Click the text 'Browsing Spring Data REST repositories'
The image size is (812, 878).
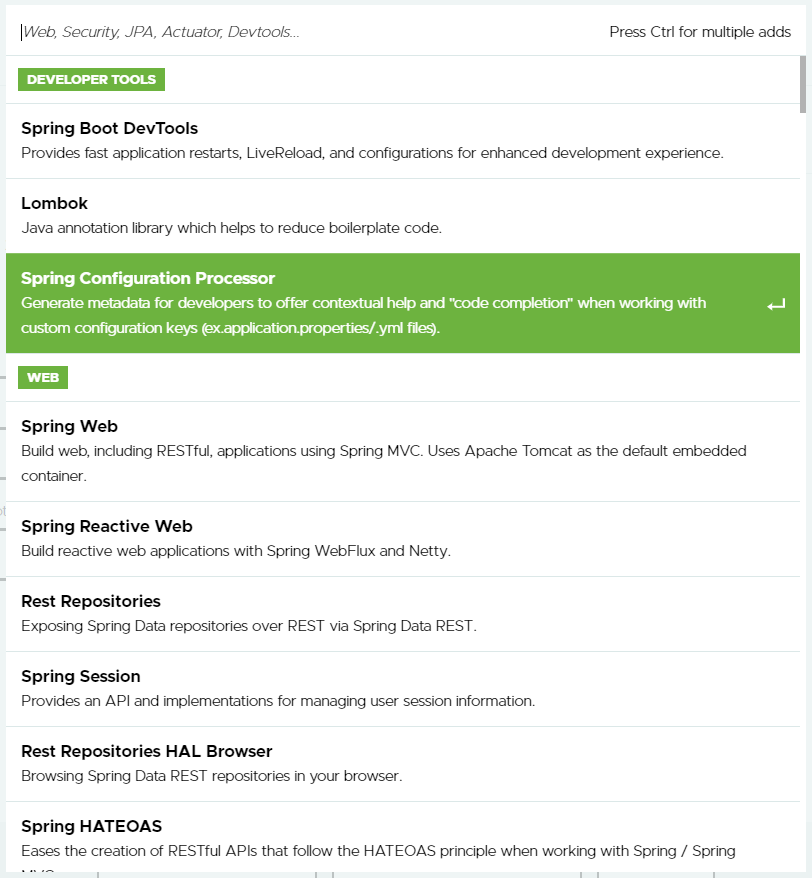156,776
